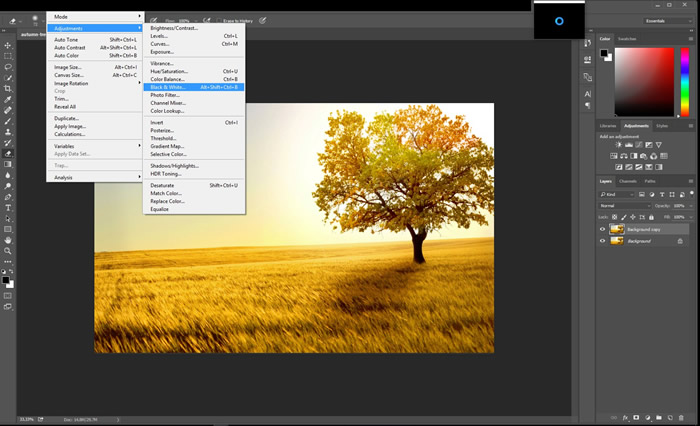Select the Horizontal Type tool
This screenshot has width=700, height=426.
pyautogui.click(x=8, y=208)
